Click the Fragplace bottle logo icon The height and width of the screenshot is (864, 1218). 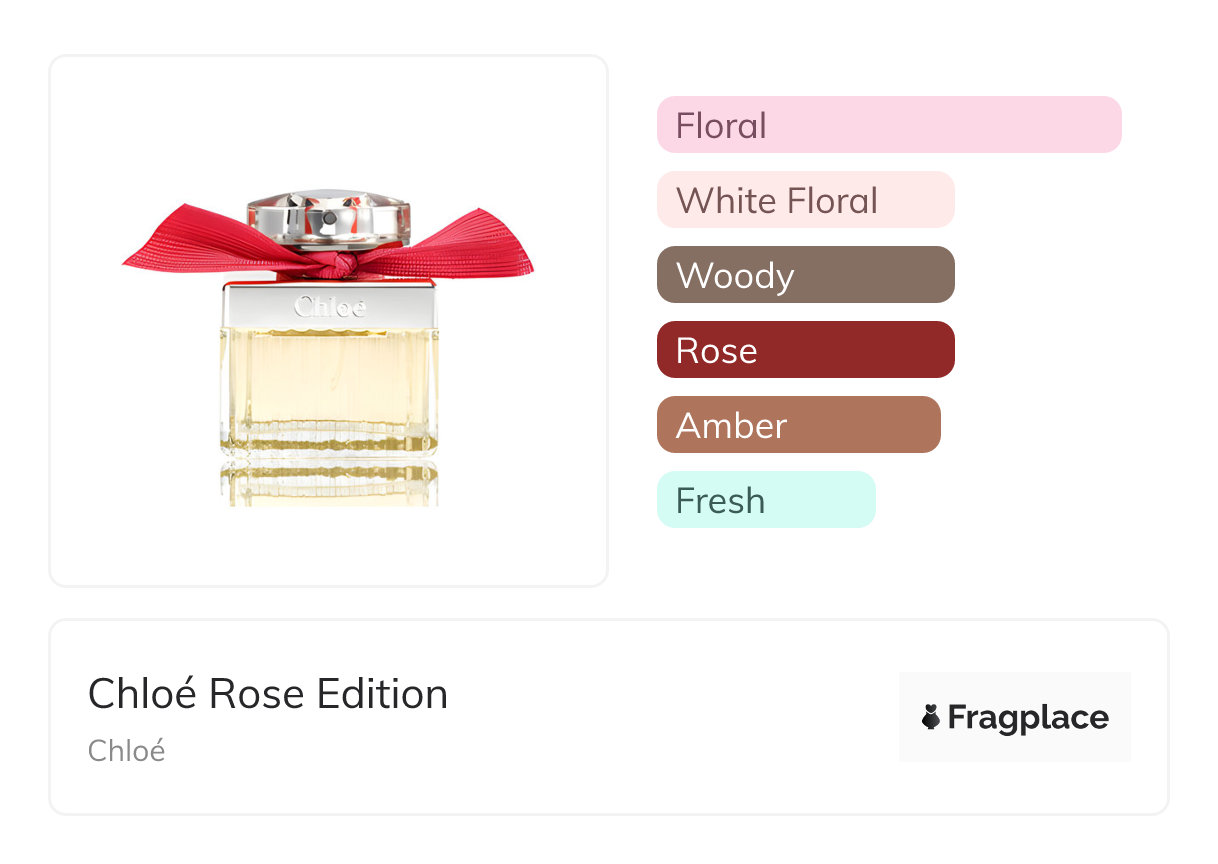(x=931, y=717)
